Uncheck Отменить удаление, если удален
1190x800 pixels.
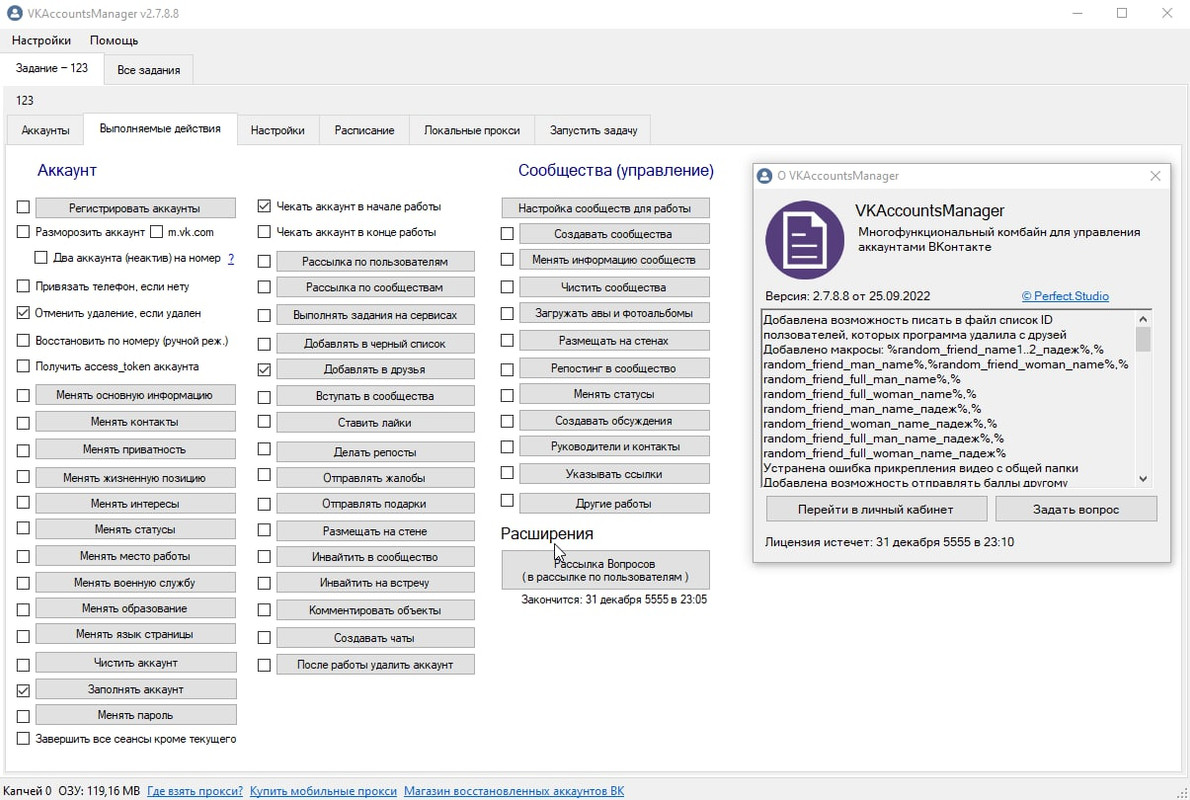click(24, 313)
